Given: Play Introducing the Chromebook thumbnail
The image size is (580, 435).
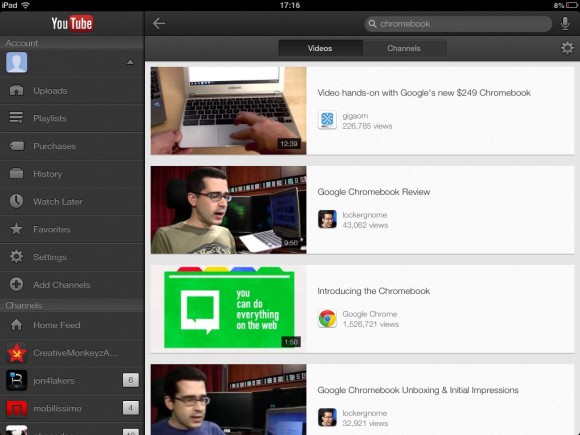Looking at the screenshot, I should 229,309.
